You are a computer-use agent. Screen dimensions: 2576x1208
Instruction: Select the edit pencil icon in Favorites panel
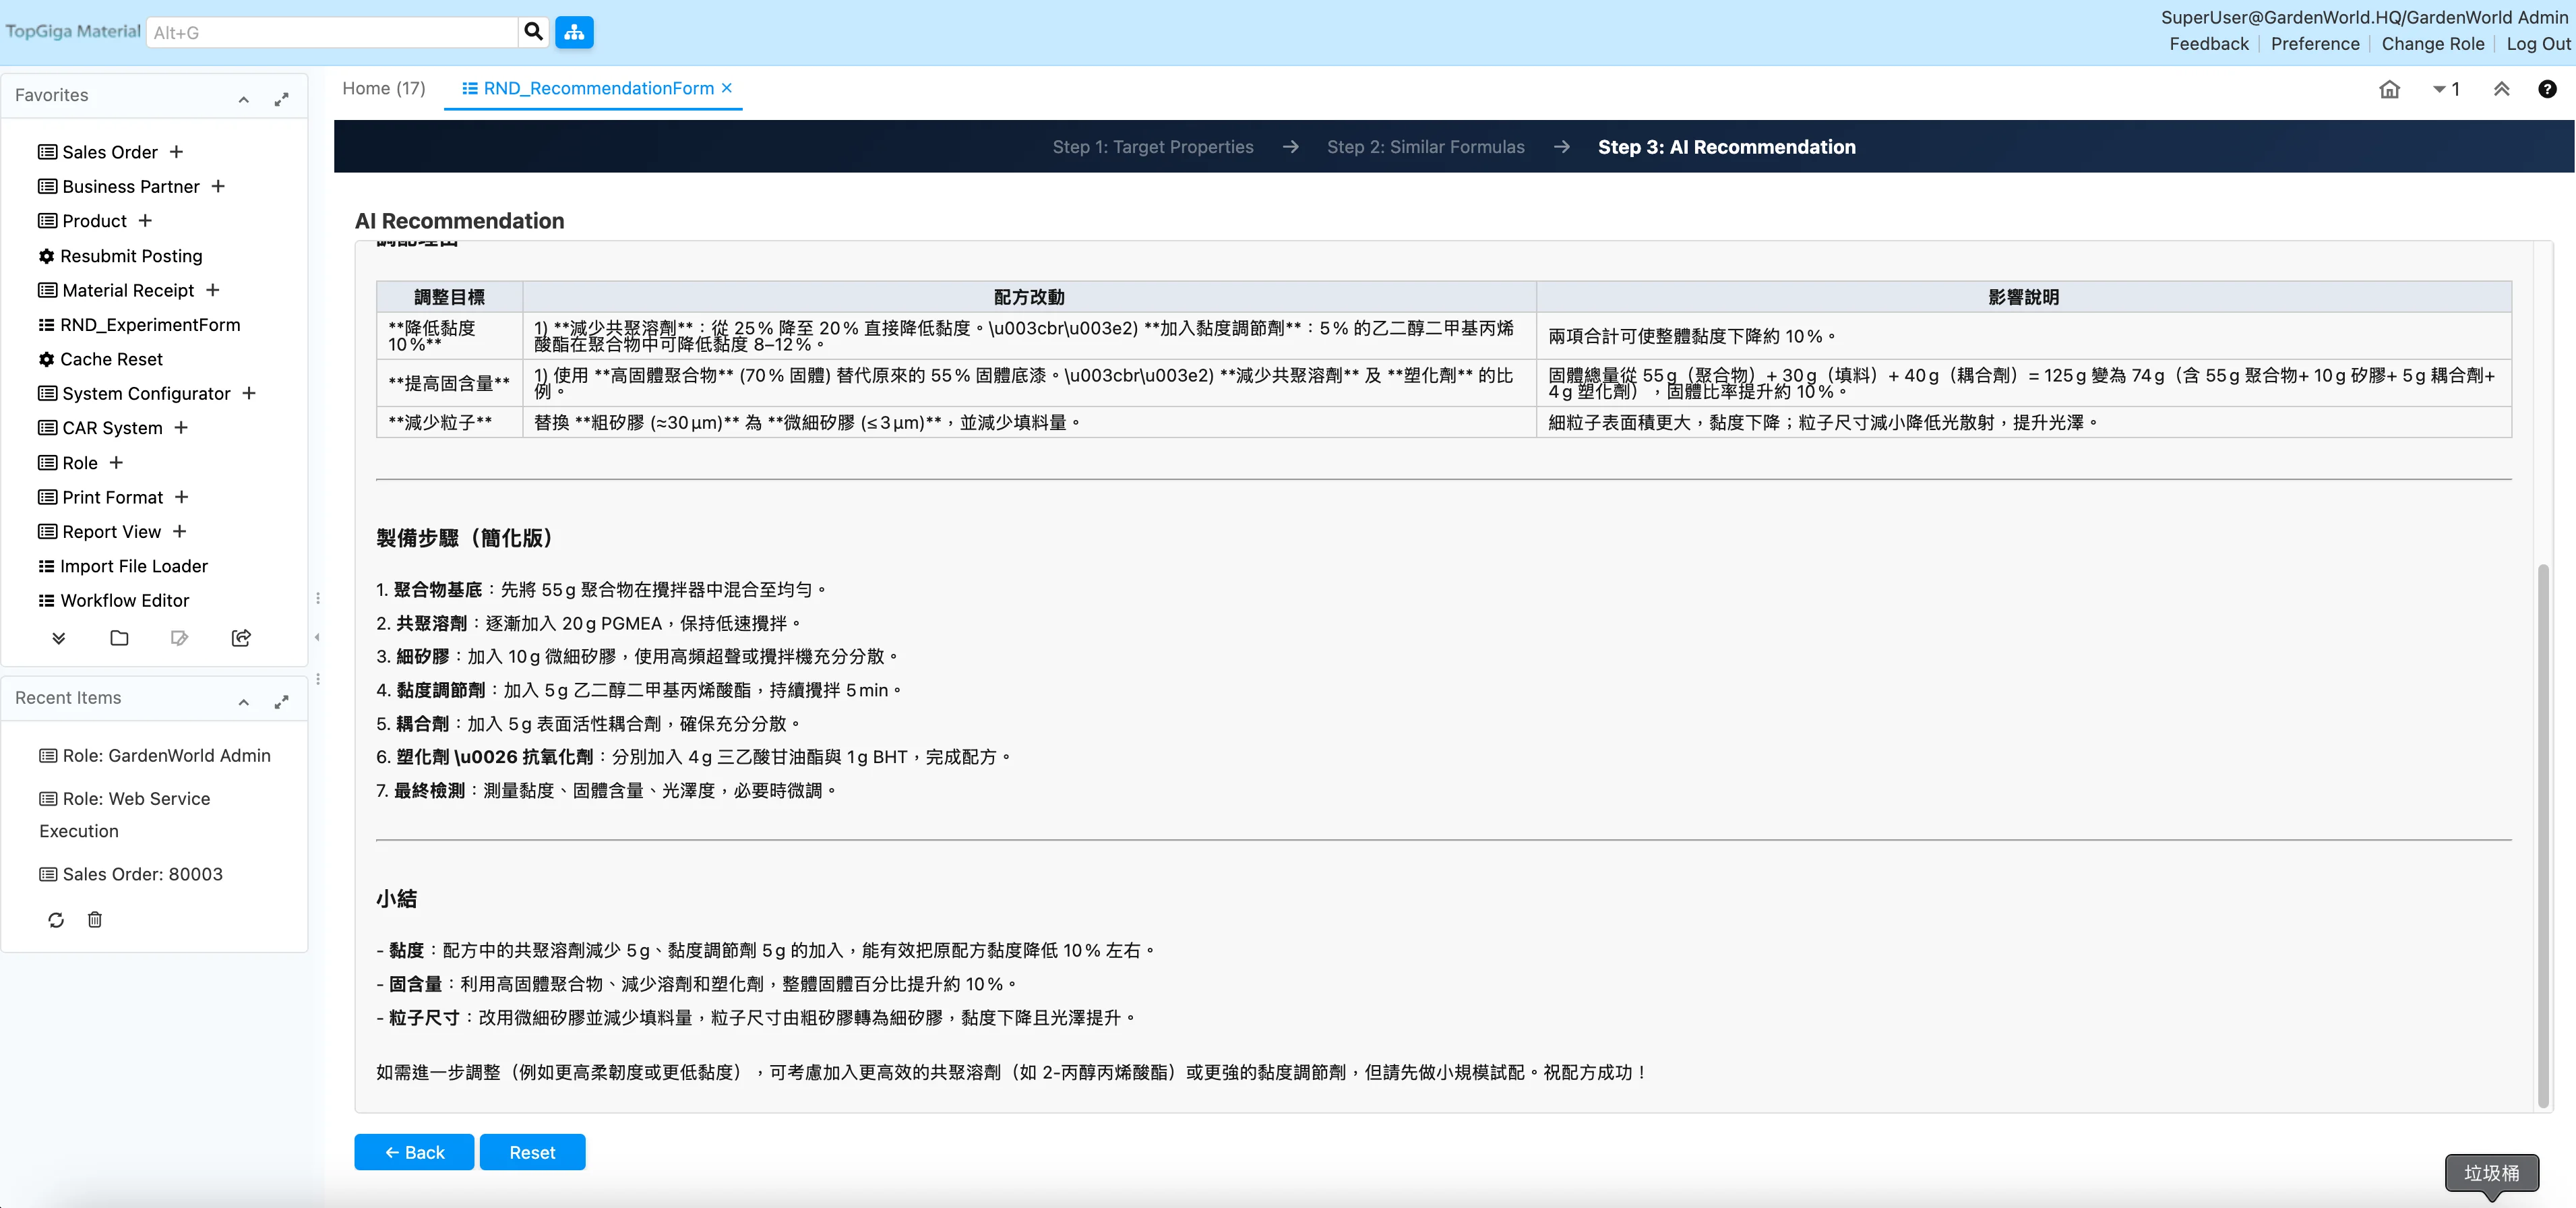click(180, 638)
